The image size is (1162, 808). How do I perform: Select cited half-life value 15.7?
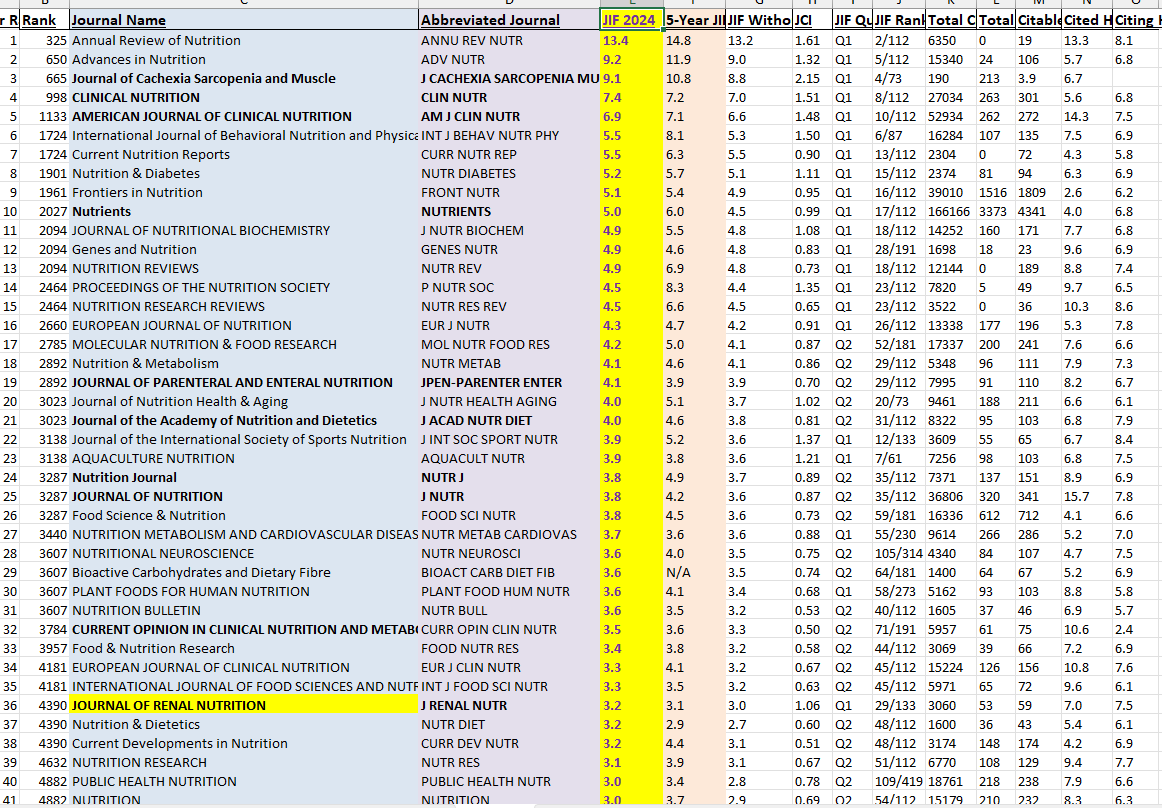pyautogui.click(x=1086, y=497)
